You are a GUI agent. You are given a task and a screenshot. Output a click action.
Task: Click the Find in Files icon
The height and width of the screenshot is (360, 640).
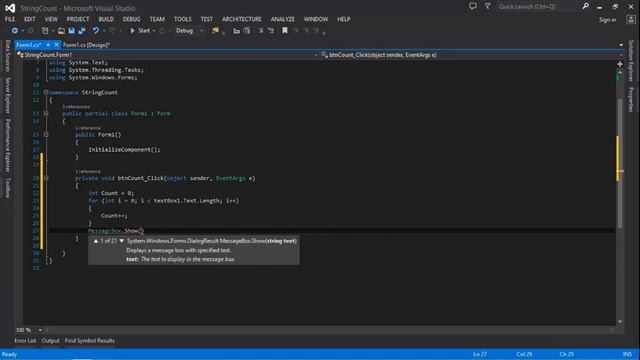215,31
